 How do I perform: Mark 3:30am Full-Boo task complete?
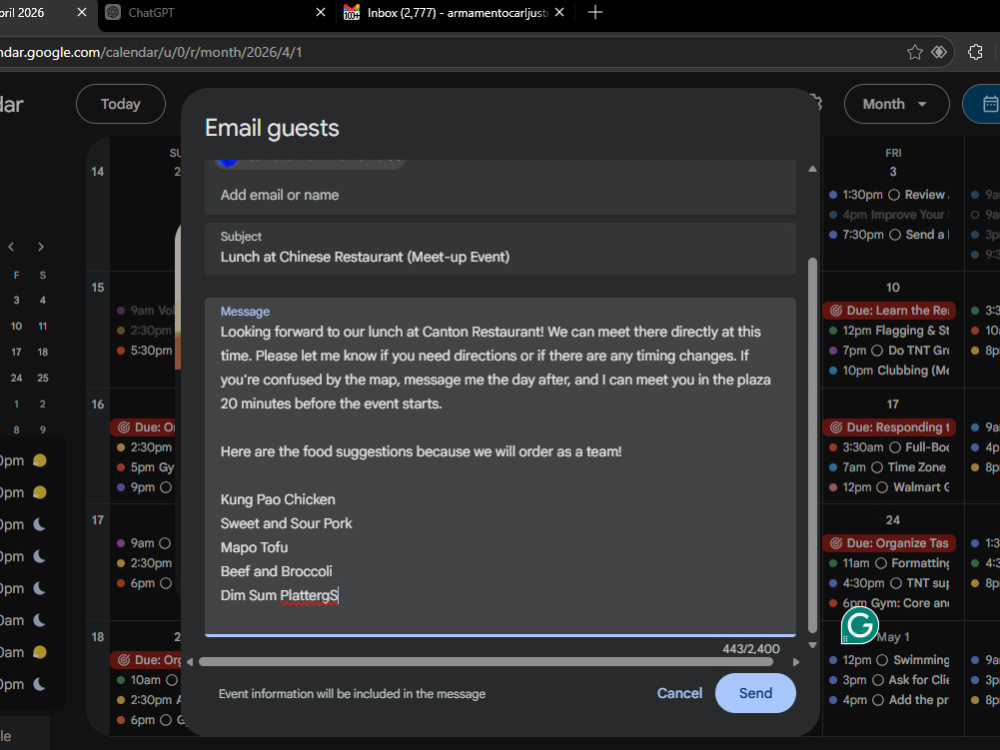click(x=895, y=447)
